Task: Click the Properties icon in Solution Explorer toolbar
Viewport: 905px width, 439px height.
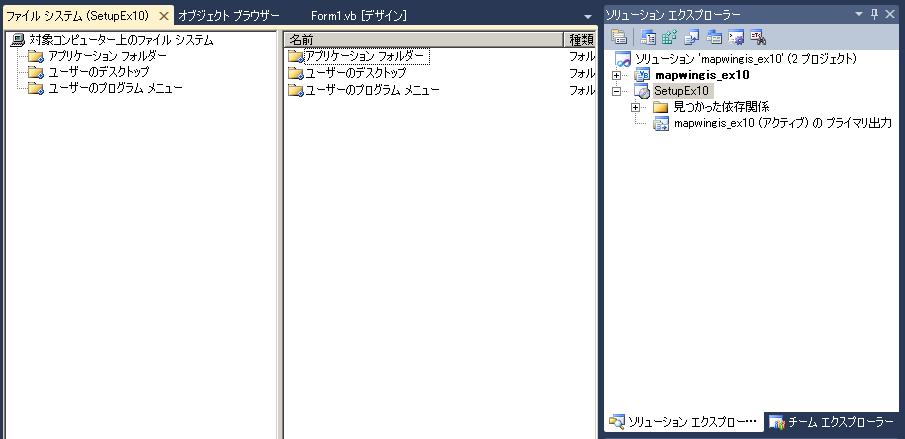Action: [619, 38]
